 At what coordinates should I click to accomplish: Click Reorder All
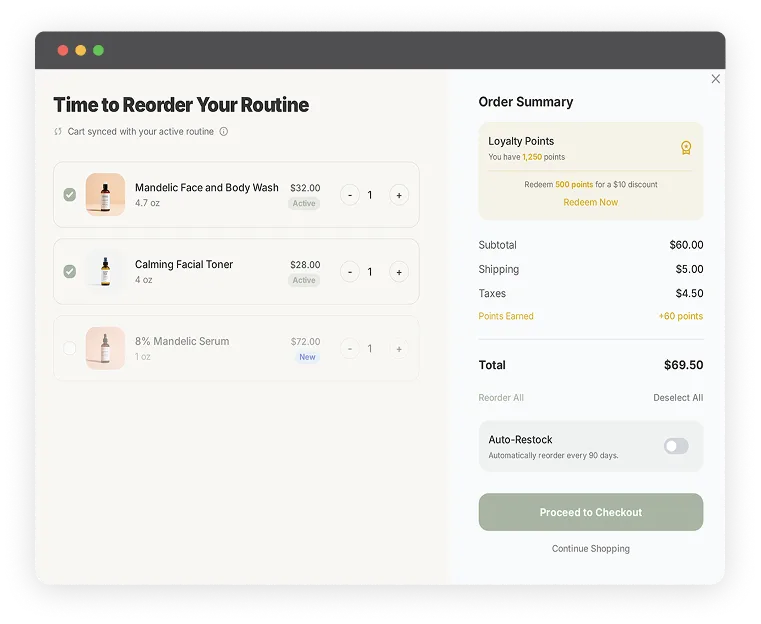point(501,398)
